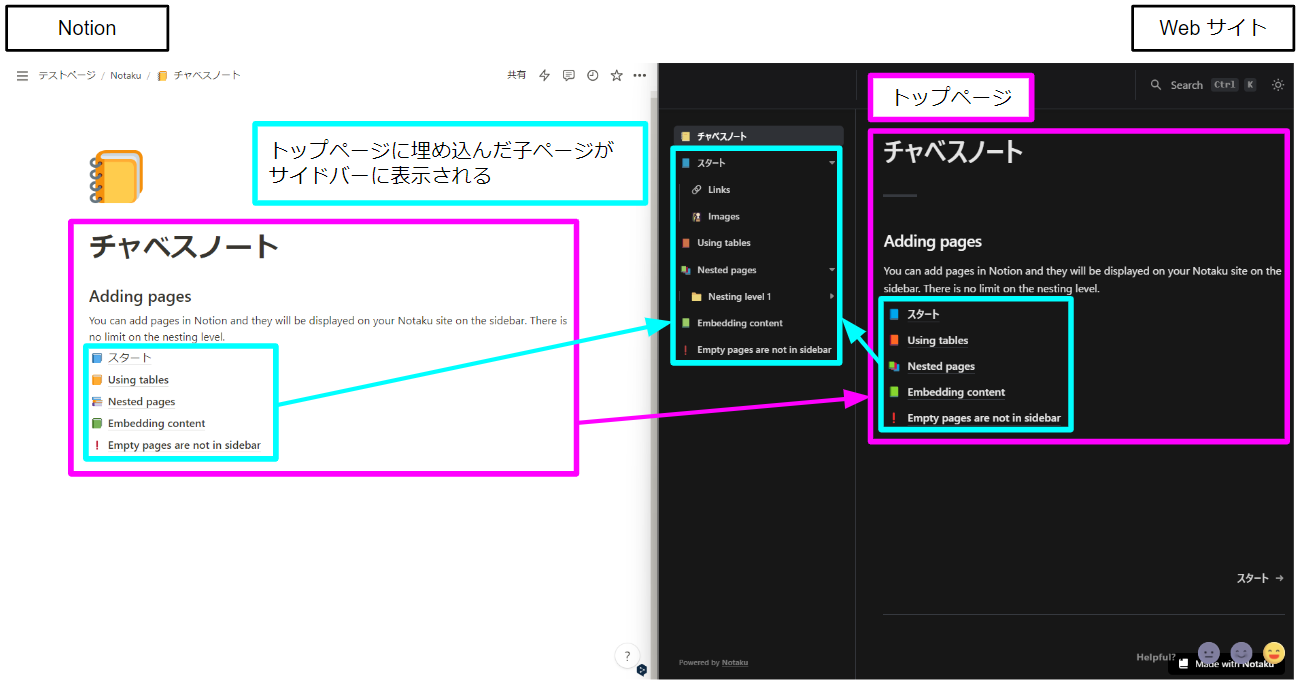Select チャベスノート at top of website sidebar

point(759,136)
